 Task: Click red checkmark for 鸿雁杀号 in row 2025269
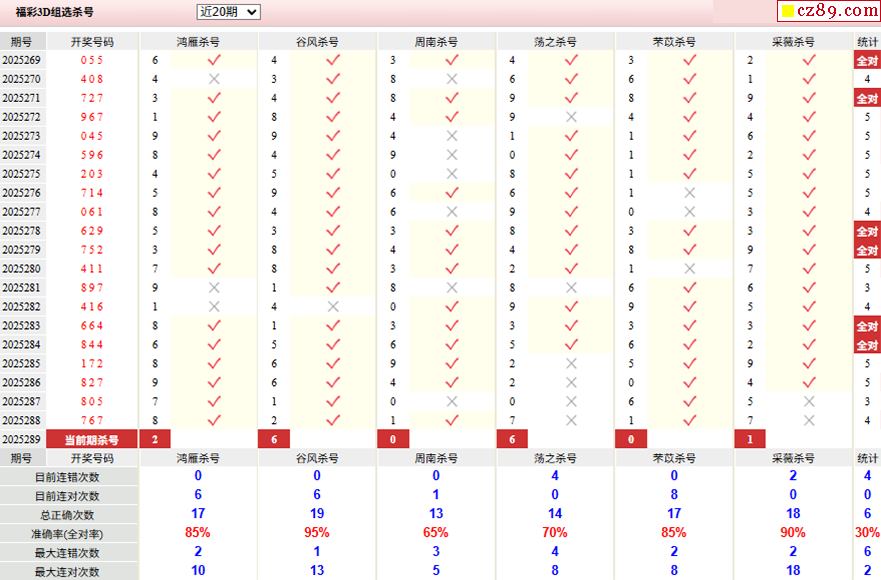click(x=213, y=60)
